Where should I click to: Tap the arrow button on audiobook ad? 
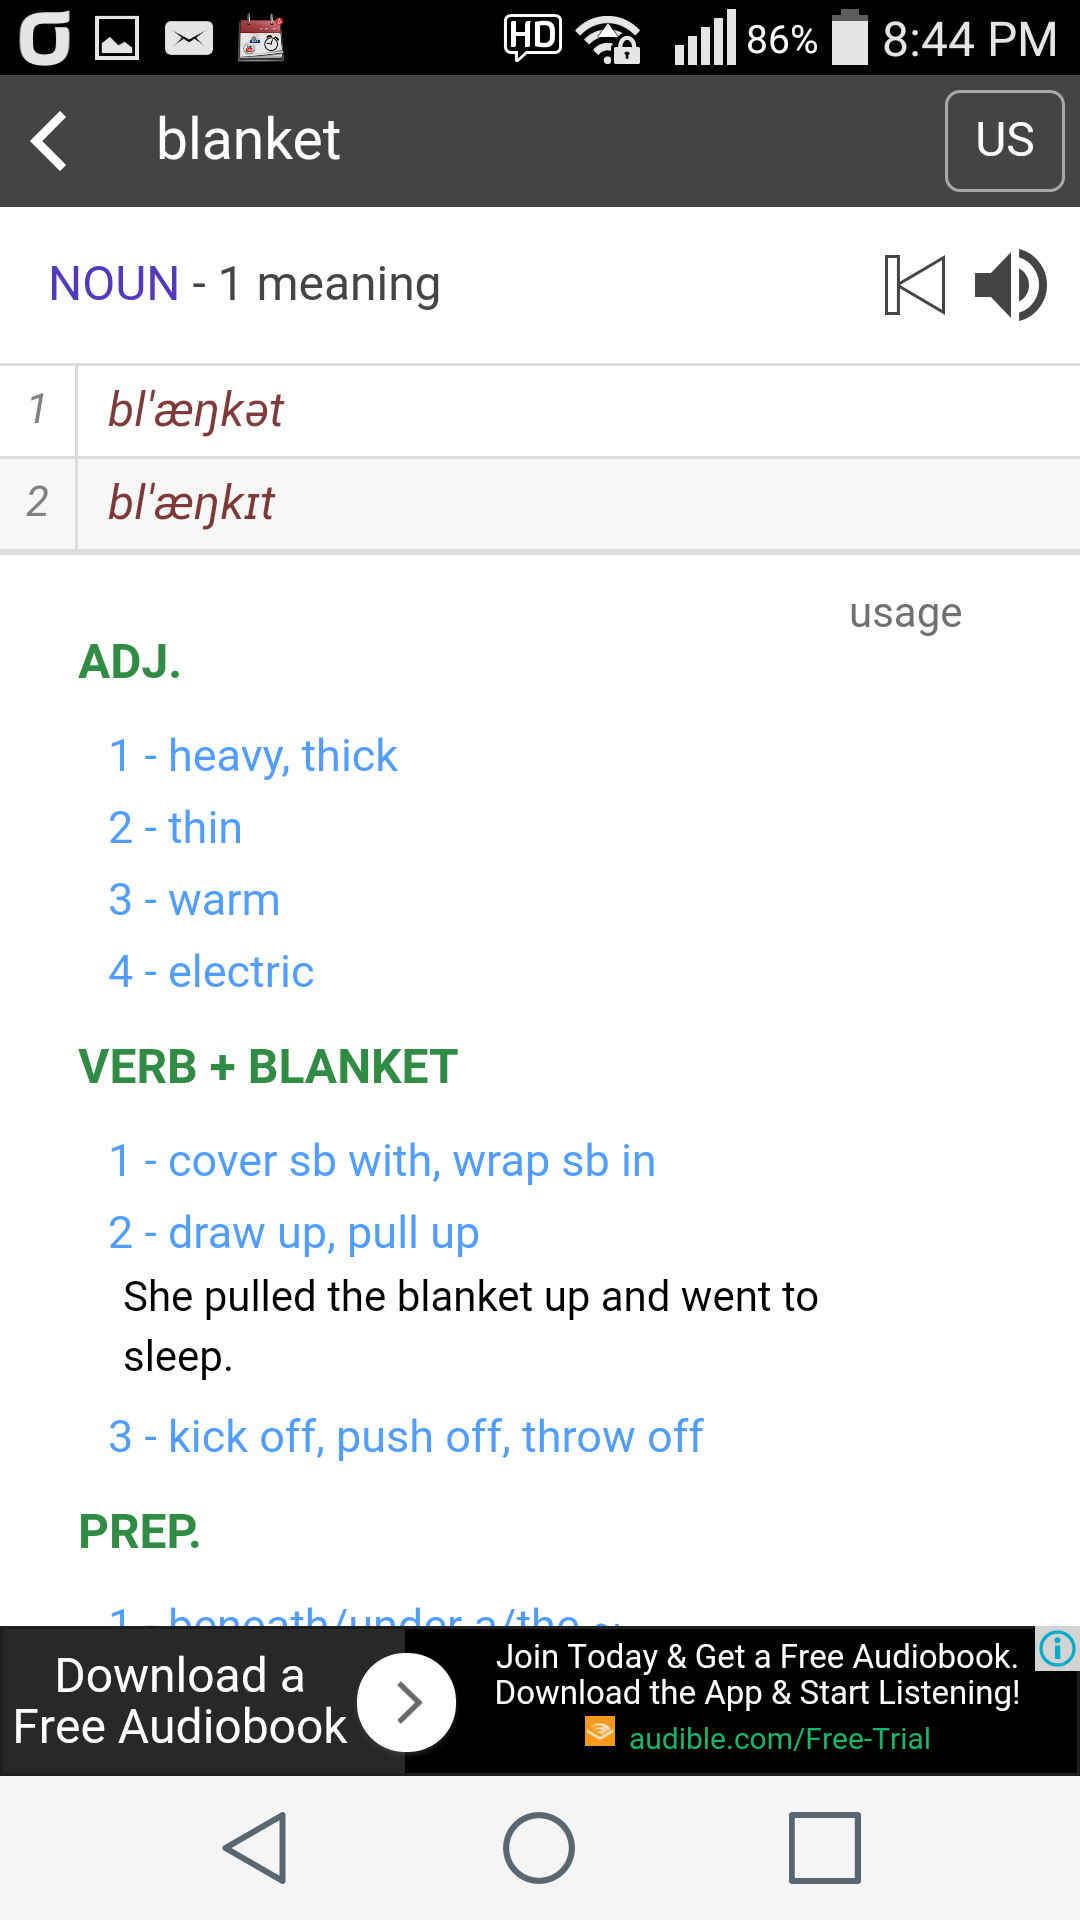coord(406,1702)
